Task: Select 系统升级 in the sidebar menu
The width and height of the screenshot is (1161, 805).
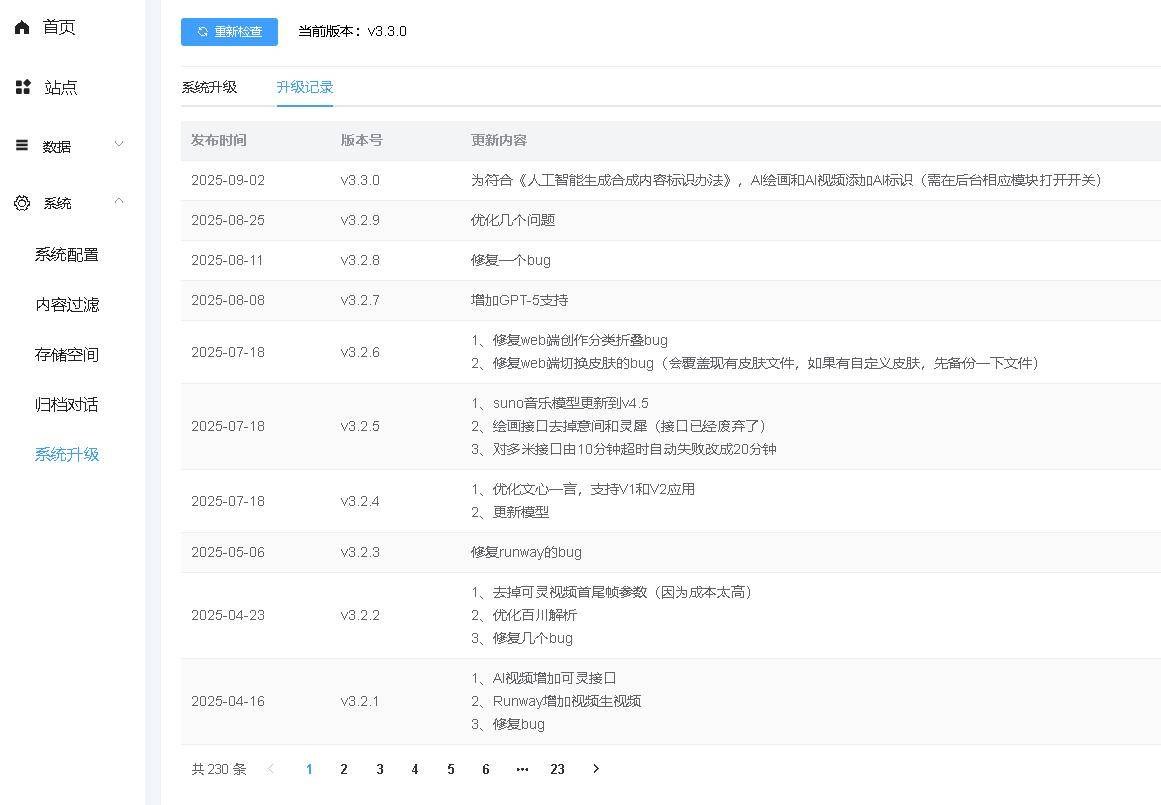Action: click(67, 455)
